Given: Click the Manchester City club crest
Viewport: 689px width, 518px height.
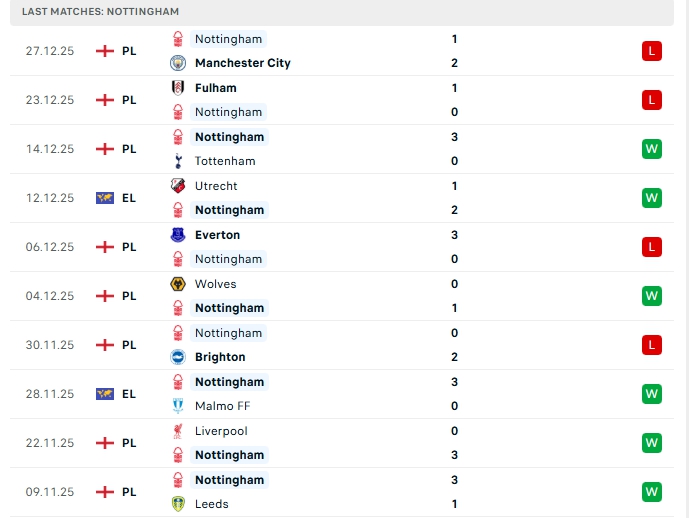Looking at the screenshot, I should coord(178,63).
